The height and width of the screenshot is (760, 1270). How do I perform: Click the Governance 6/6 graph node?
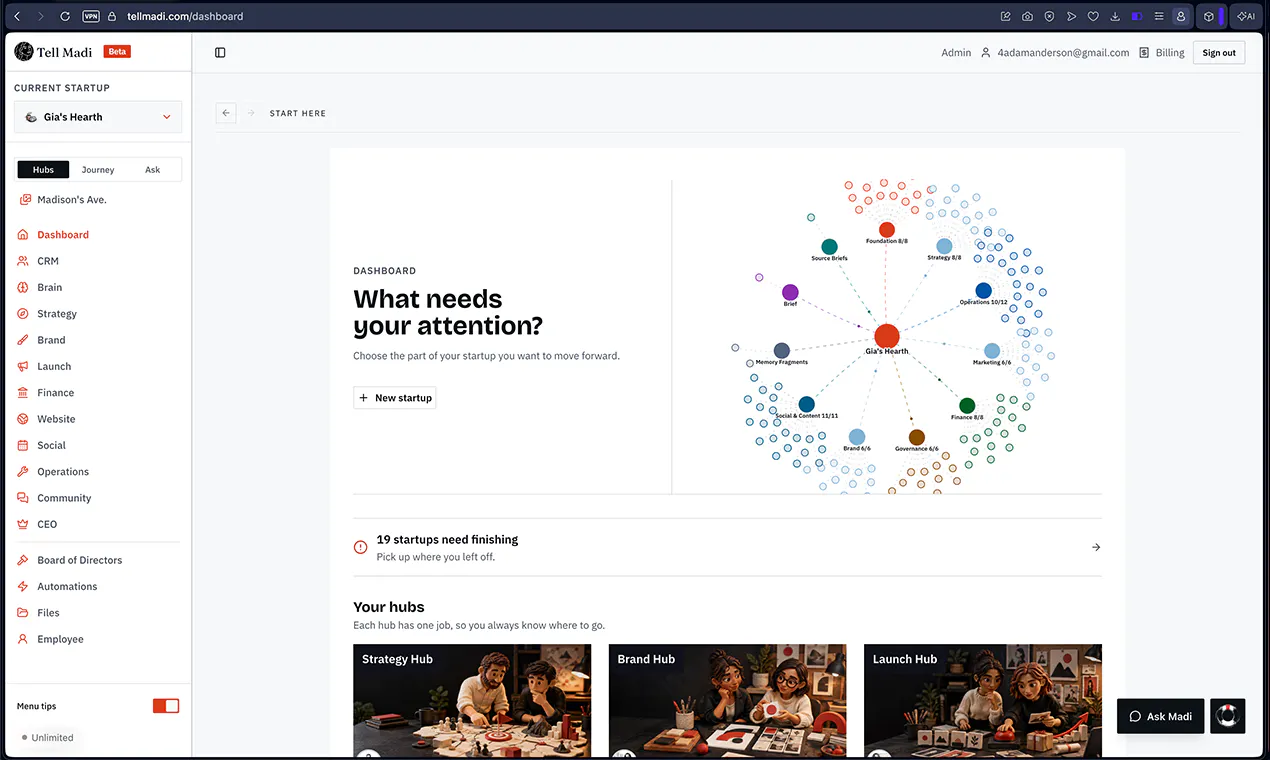click(x=916, y=438)
